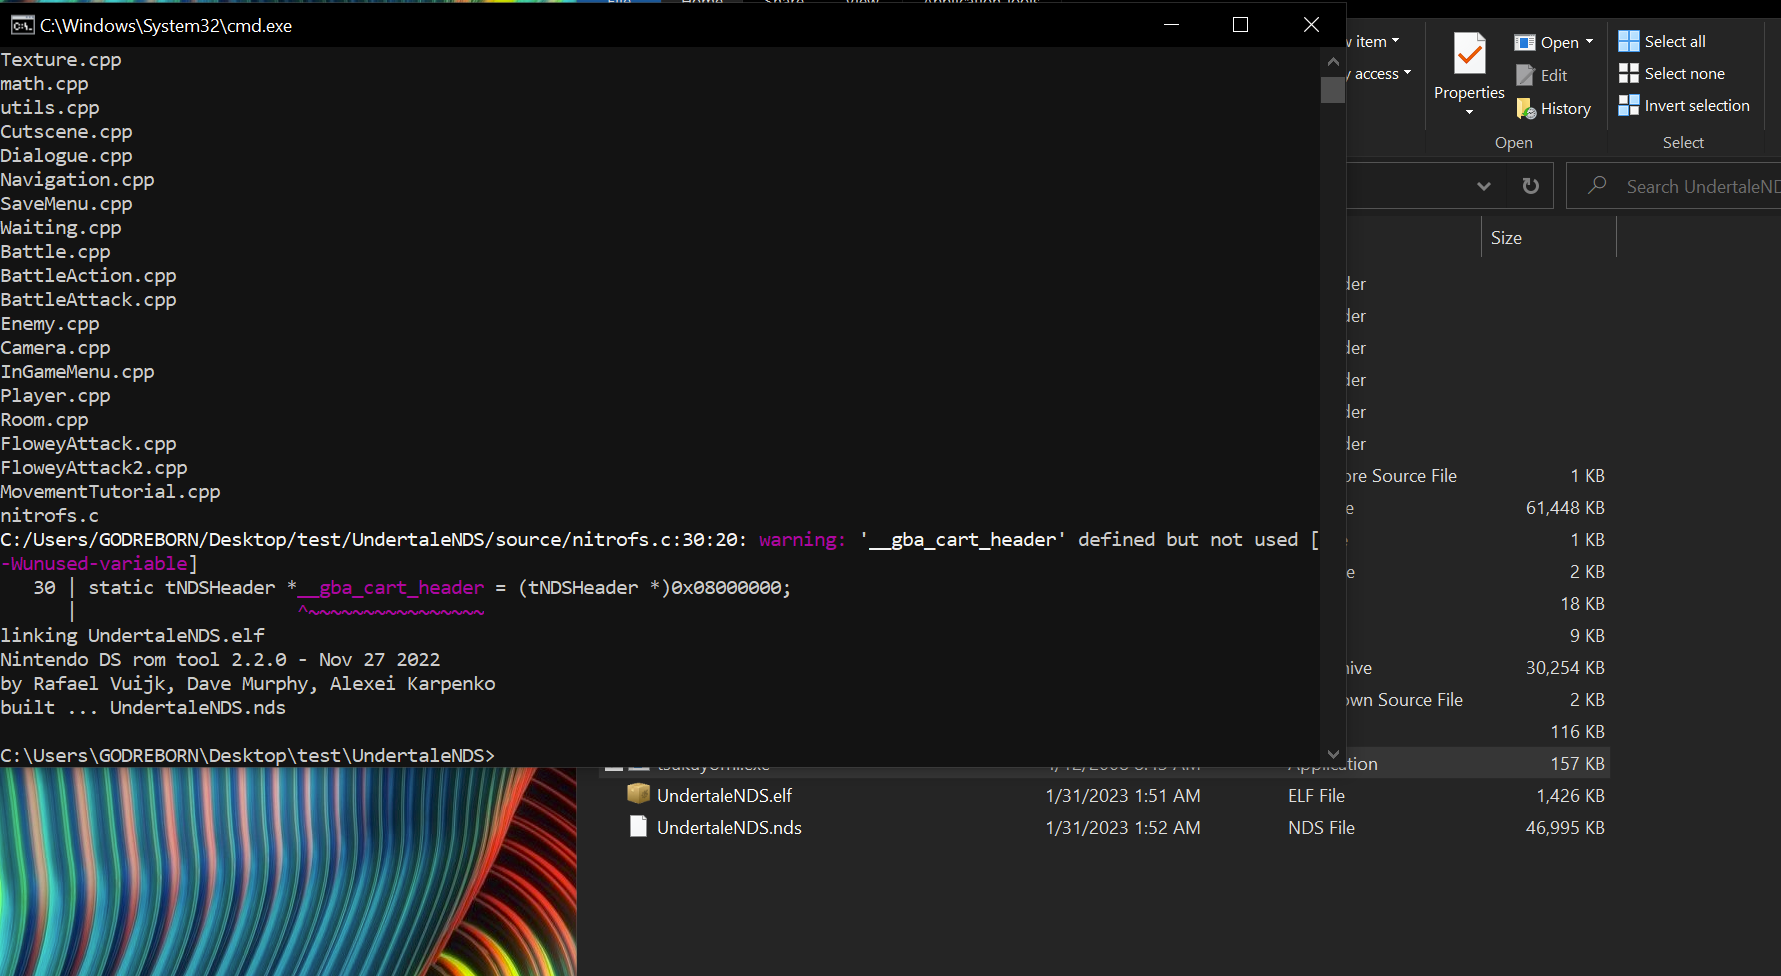Click the date 1/31/2023 1:51 AM
Image resolution: width=1781 pixels, height=976 pixels.
tap(1123, 796)
